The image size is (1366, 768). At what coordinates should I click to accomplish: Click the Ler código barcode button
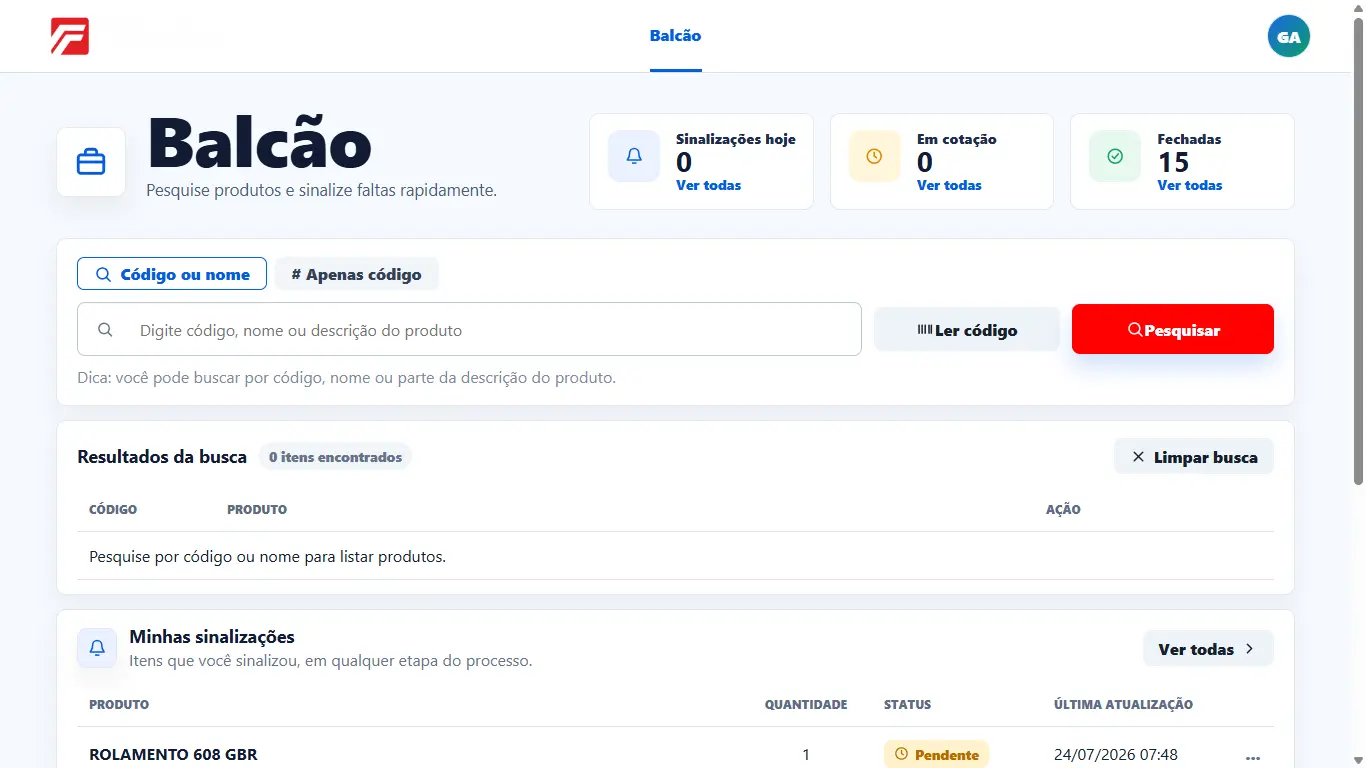point(967,330)
